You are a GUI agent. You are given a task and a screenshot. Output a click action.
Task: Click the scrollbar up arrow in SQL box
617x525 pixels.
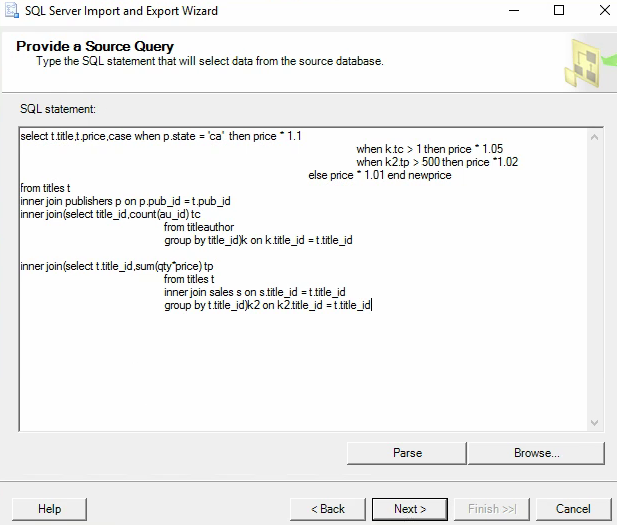594,137
